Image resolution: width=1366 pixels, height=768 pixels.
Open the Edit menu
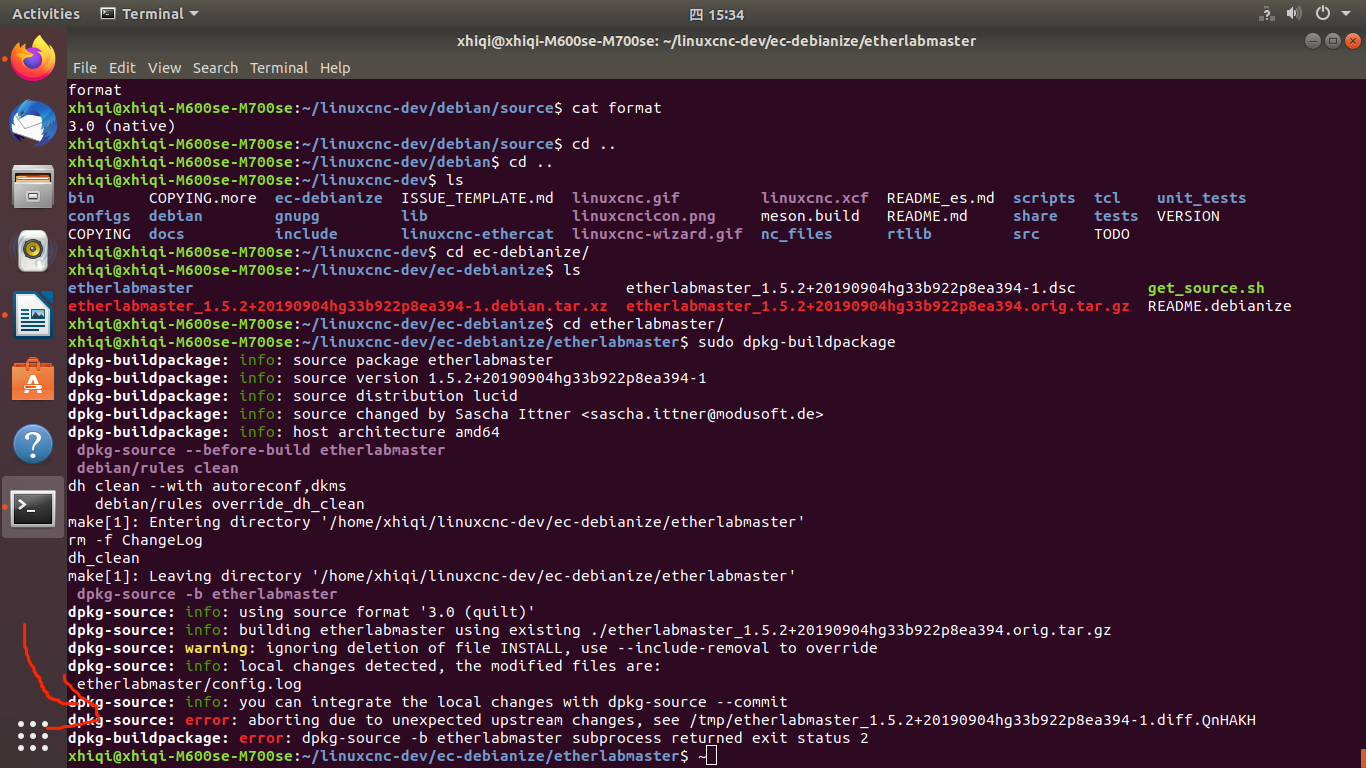pyautogui.click(x=122, y=68)
